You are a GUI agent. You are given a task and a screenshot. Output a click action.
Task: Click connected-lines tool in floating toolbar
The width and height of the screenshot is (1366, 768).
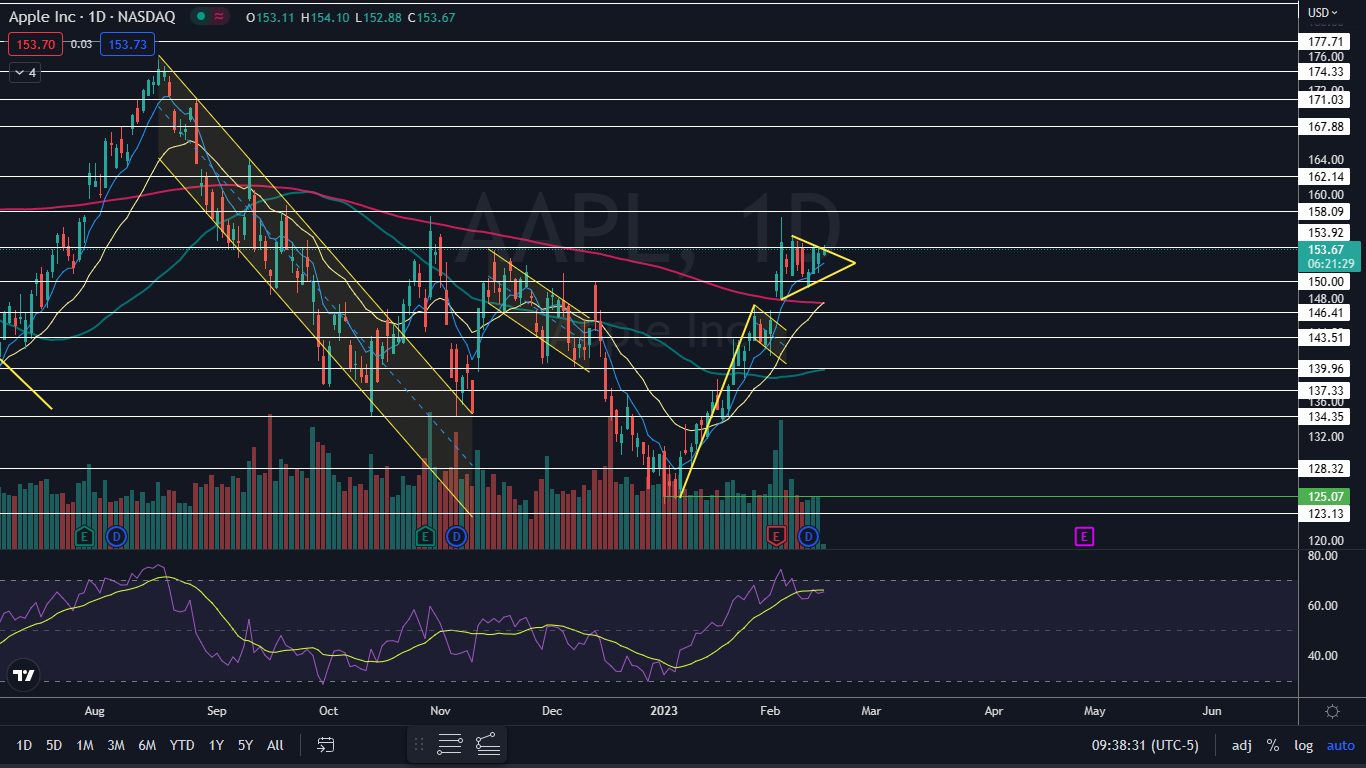(x=487, y=744)
